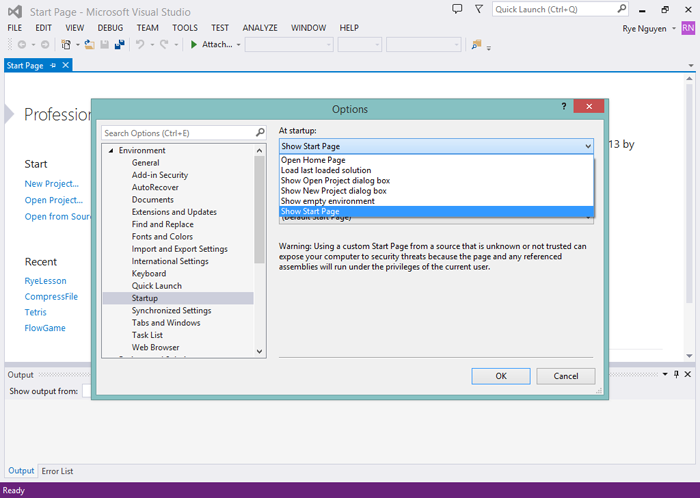Click the Save toolbar icon
700x498 pixels.
click(x=104, y=45)
